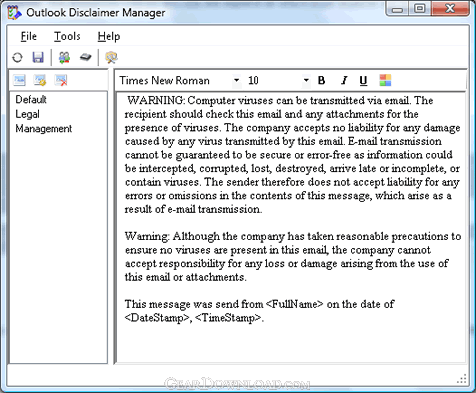Click the font size 10 combo box
The image size is (476, 393).
click(x=278, y=80)
